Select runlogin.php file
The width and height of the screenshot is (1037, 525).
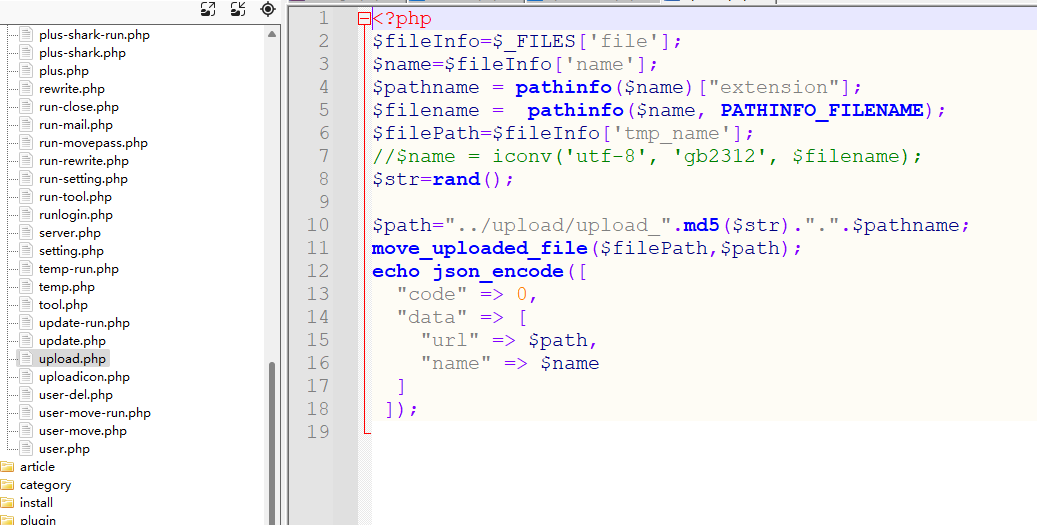(x=75, y=214)
